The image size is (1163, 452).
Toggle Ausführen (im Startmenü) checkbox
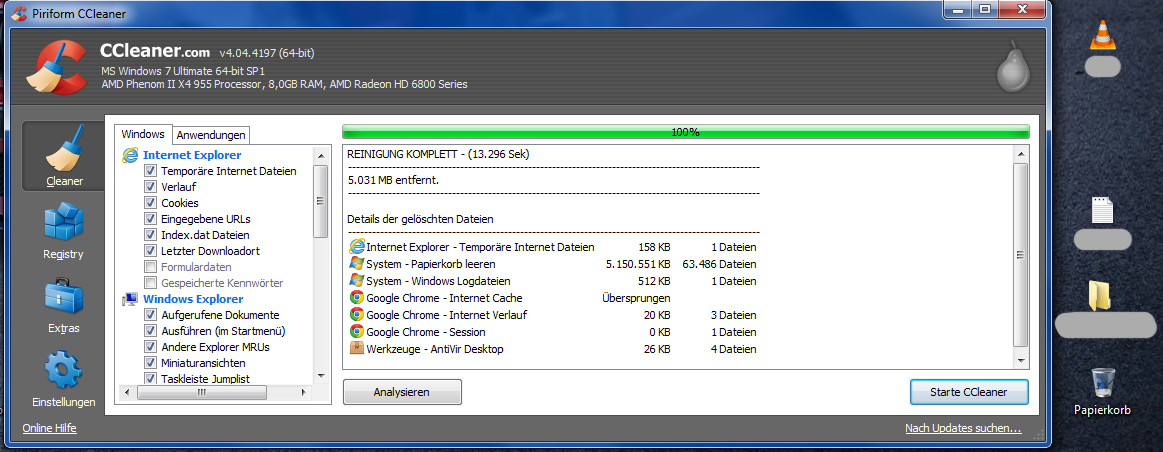(x=151, y=331)
